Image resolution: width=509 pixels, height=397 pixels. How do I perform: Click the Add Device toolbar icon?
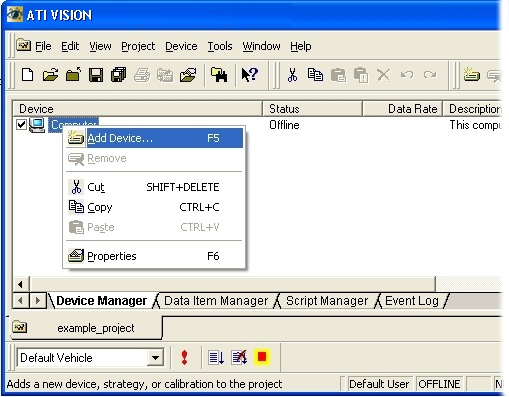pyautogui.click(x=472, y=74)
